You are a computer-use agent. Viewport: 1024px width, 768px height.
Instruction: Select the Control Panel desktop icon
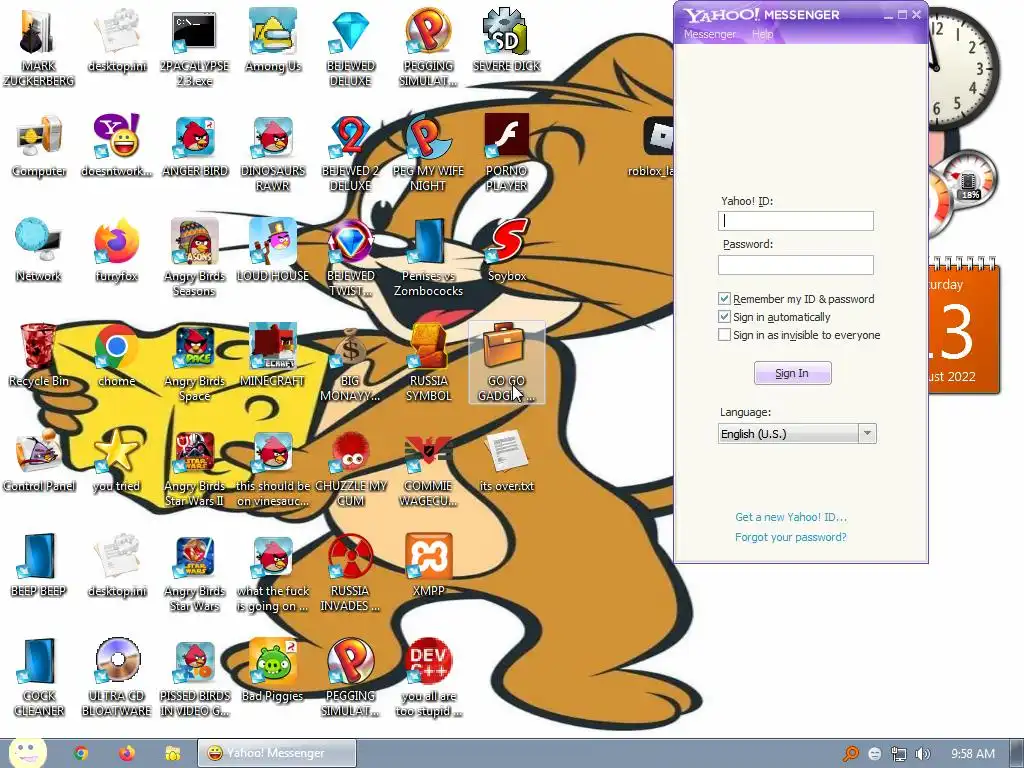coord(39,460)
